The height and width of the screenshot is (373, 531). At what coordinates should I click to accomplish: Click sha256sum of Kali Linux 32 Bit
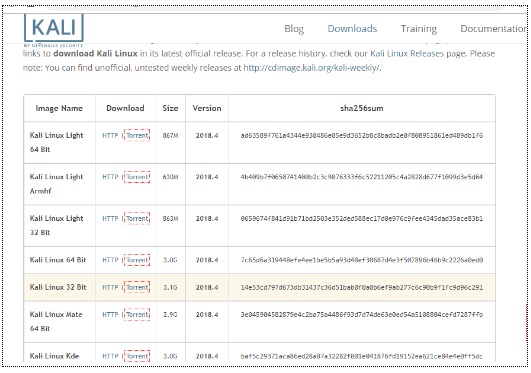pos(362,287)
